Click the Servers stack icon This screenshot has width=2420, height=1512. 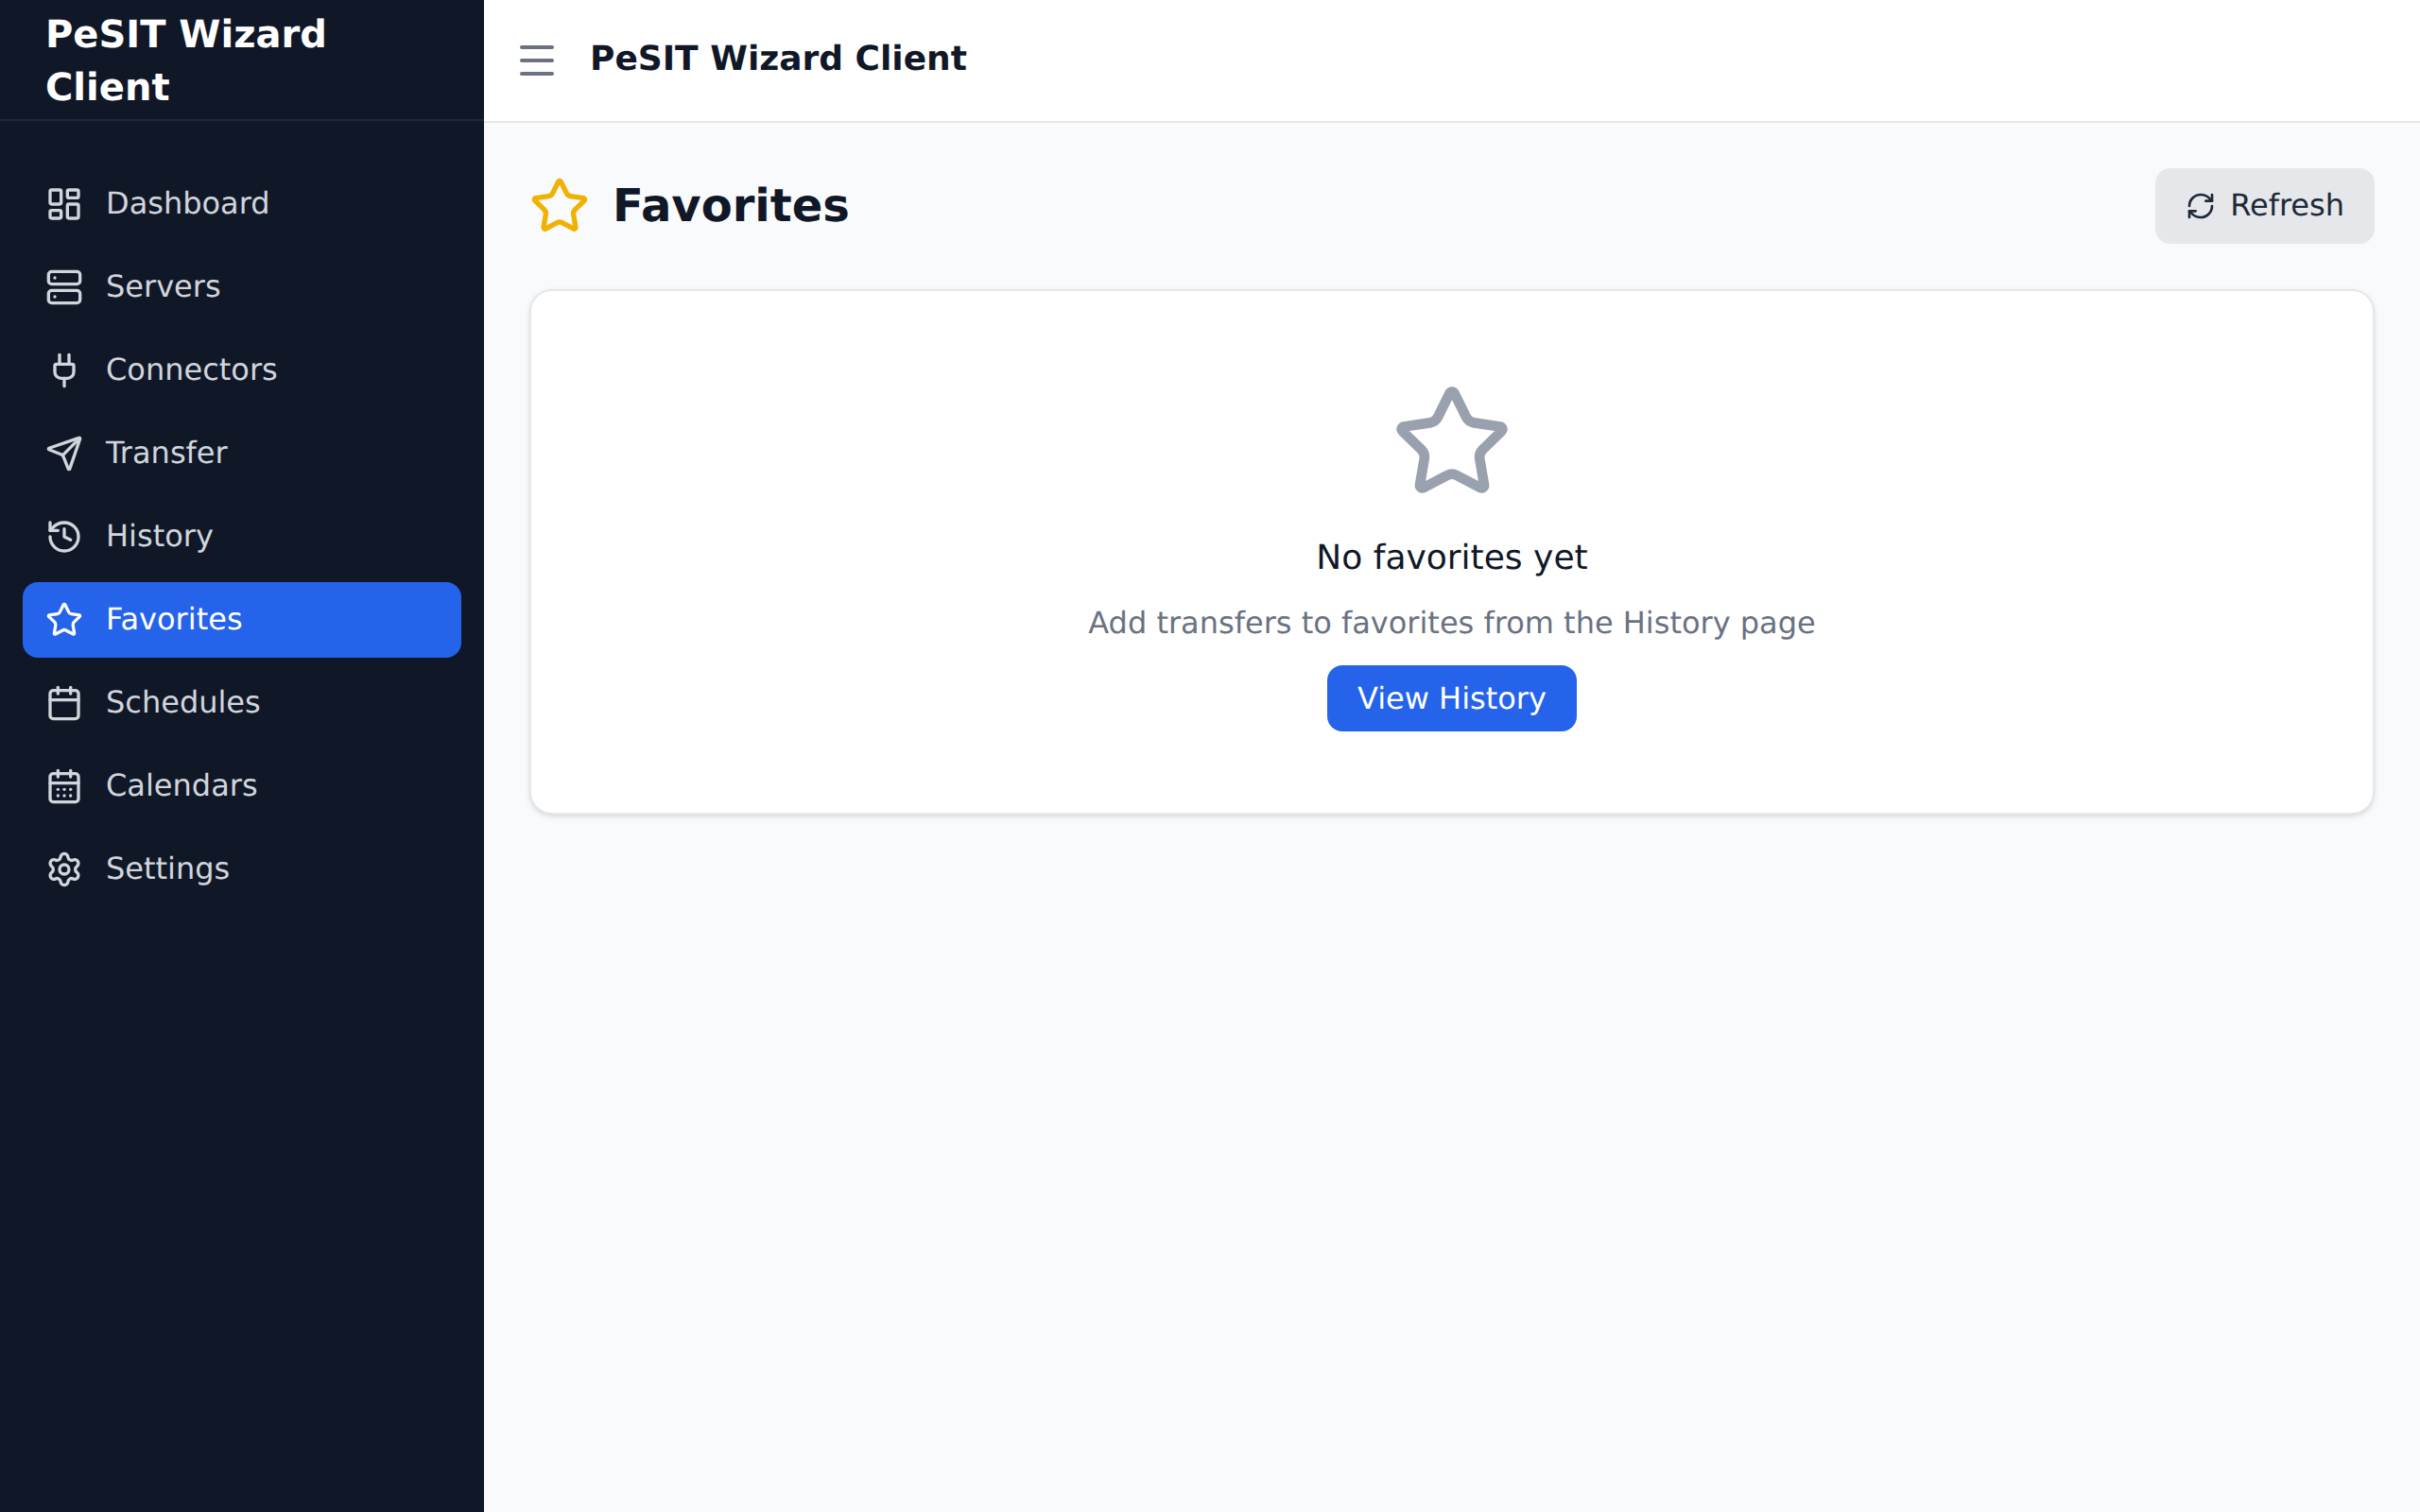[64, 287]
